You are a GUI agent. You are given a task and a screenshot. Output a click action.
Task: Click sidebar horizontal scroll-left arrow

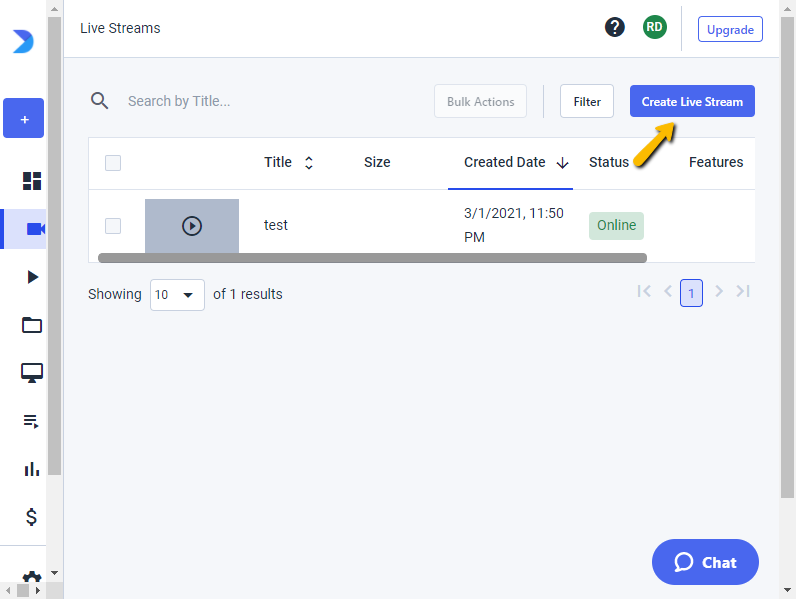coord(8,591)
